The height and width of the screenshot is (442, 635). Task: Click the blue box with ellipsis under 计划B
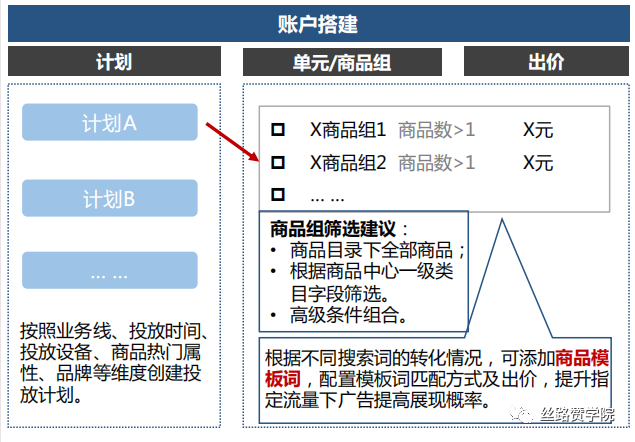pyautogui.click(x=110, y=270)
